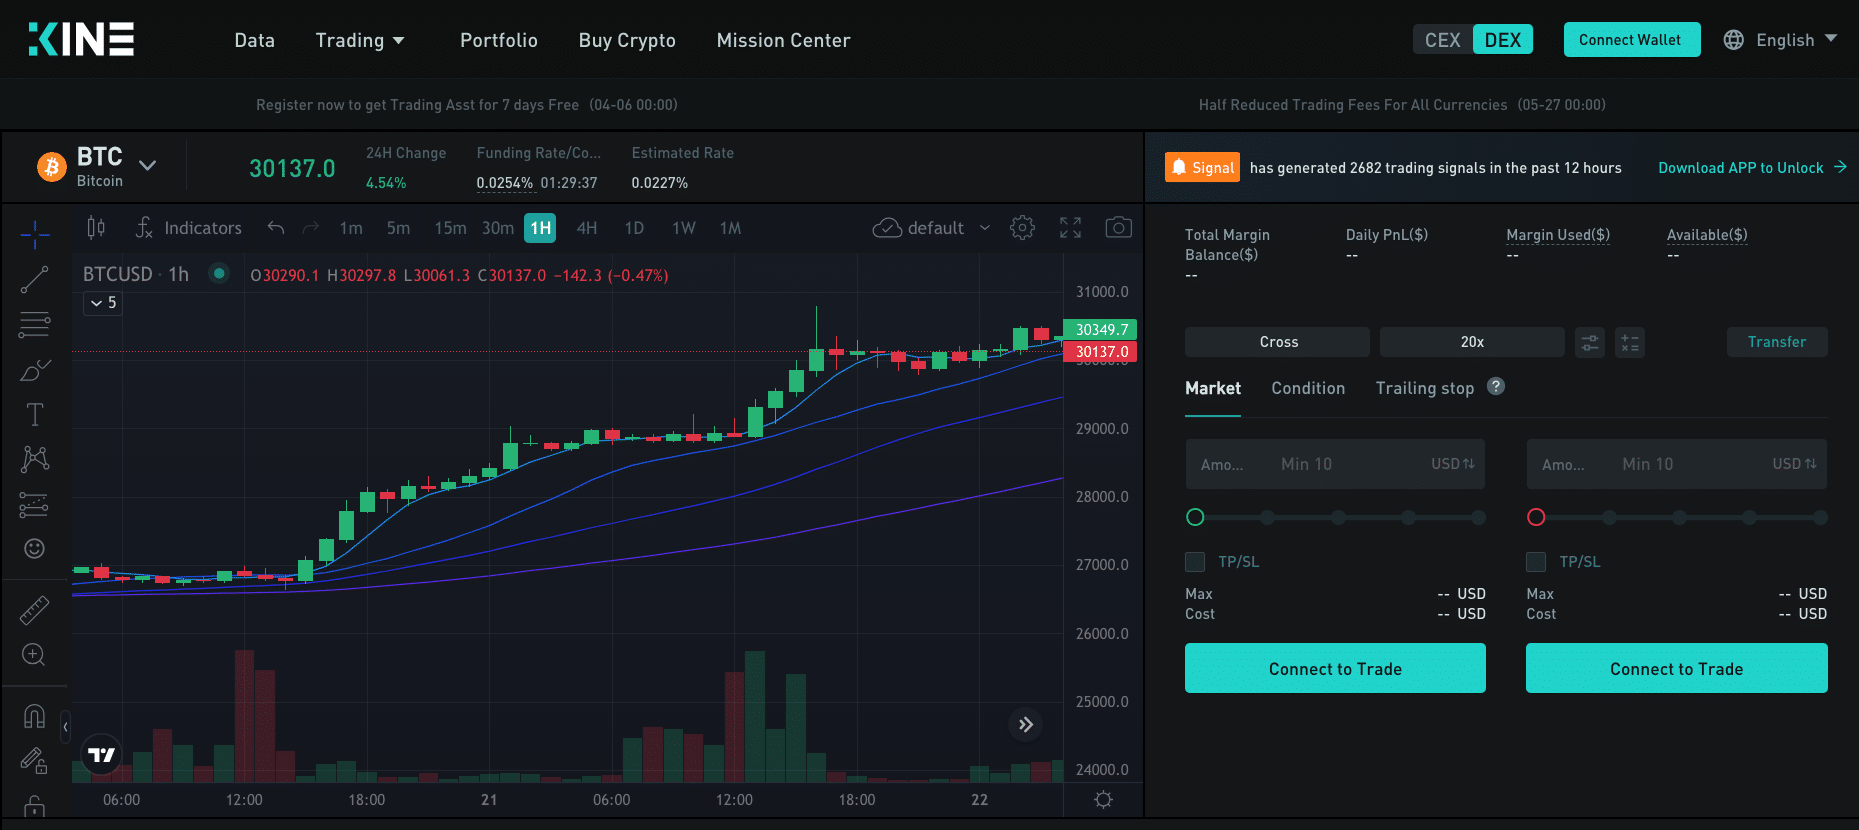1859x830 pixels.
Task: Click the buy-side amount input field
Action: [1335, 464]
